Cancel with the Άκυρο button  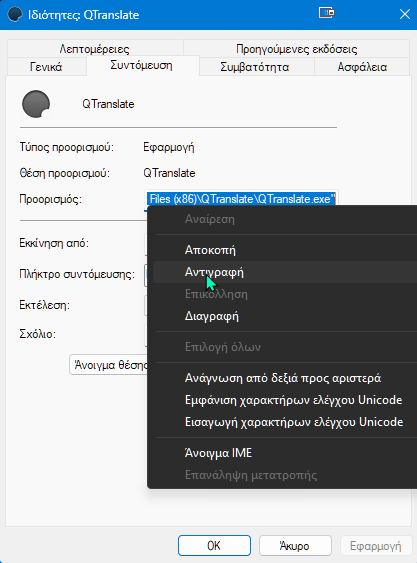295,546
